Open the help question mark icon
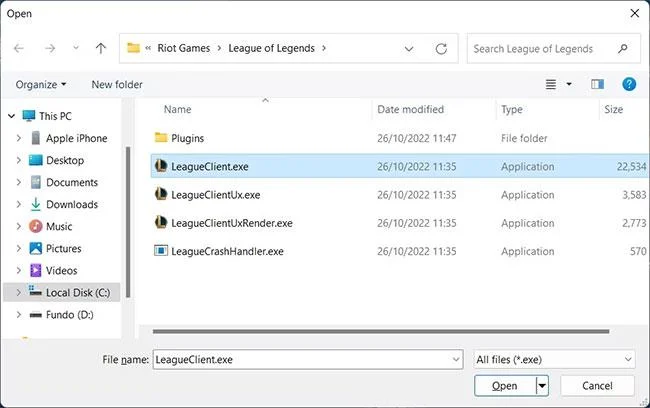Screen dimensions: 650x408 (x=629, y=84)
